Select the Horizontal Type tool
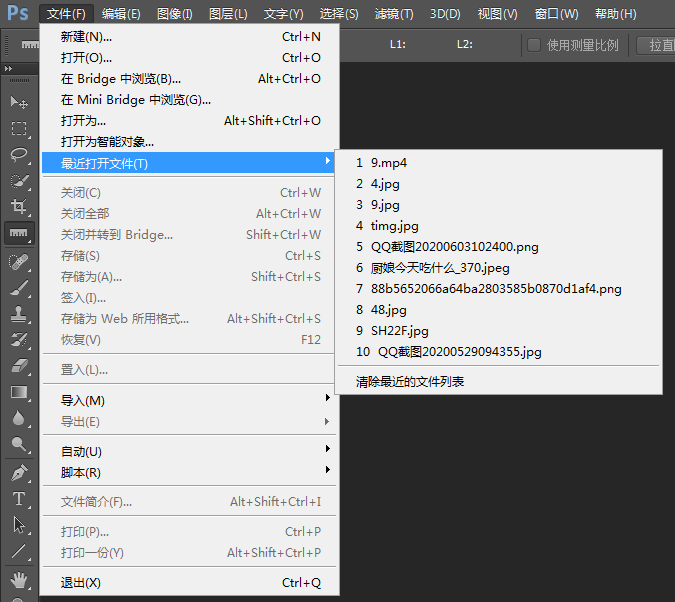Viewport: 675px width, 602px height. pos(19,499)
